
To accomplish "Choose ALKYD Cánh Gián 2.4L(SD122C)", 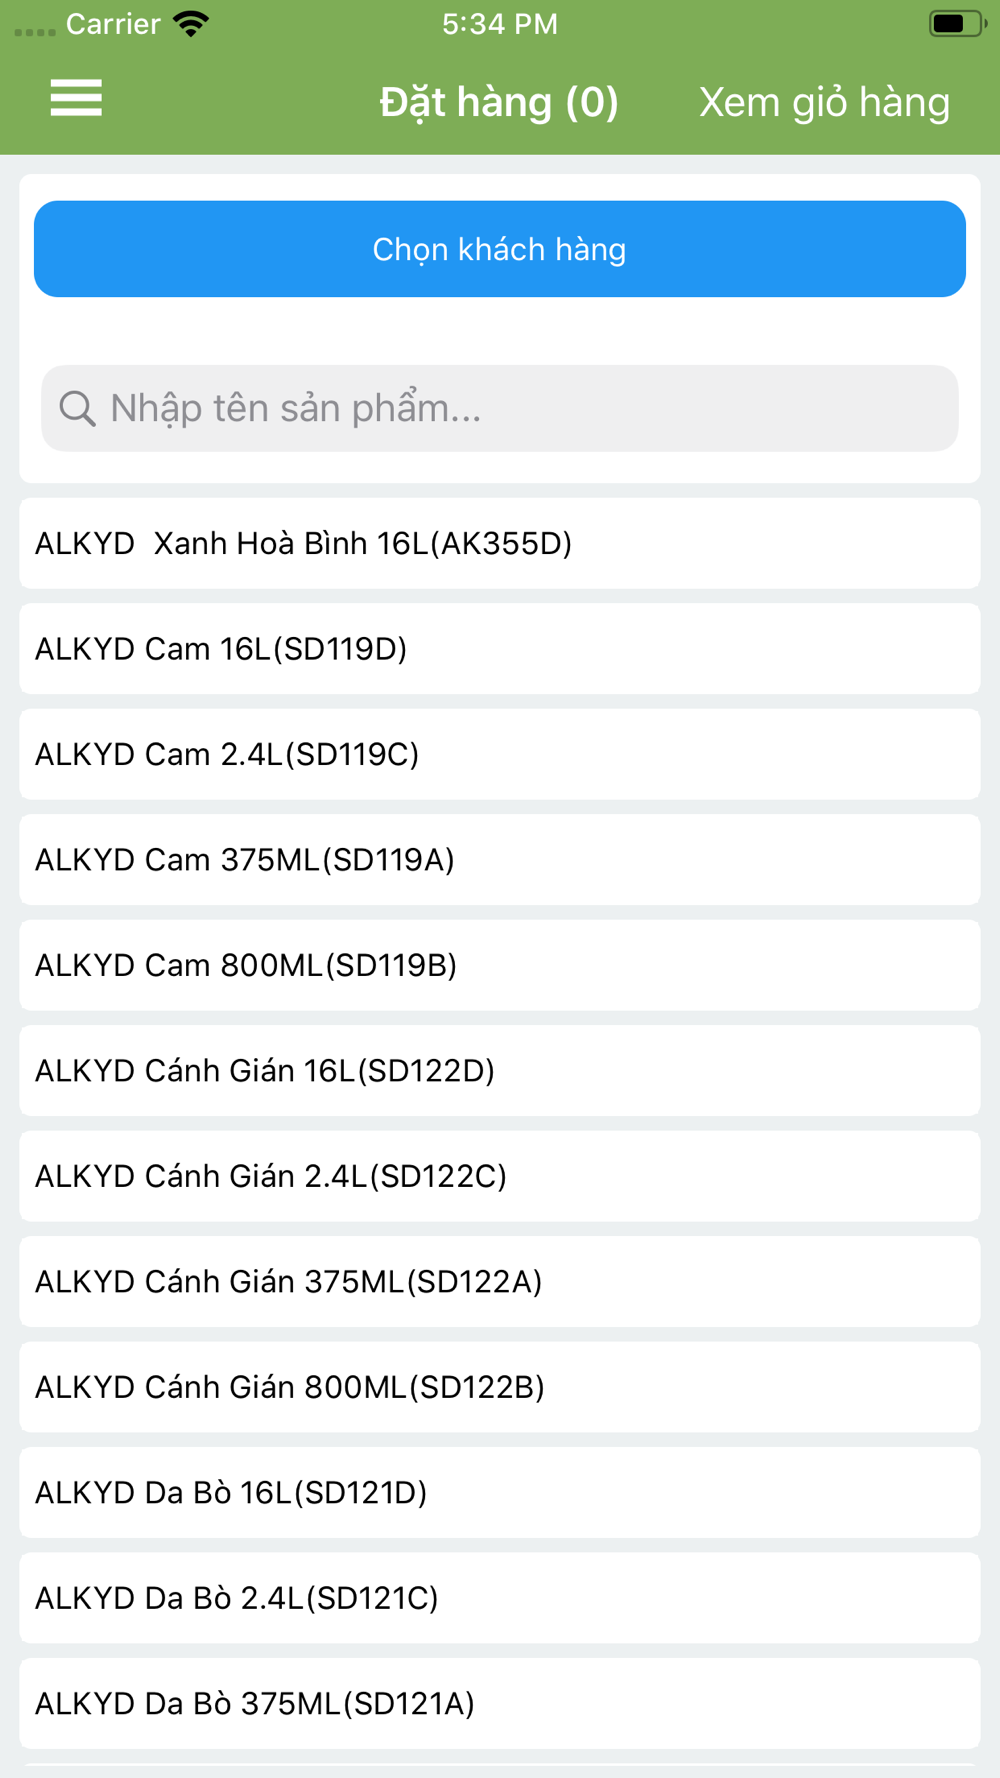I will (499, 1176).
